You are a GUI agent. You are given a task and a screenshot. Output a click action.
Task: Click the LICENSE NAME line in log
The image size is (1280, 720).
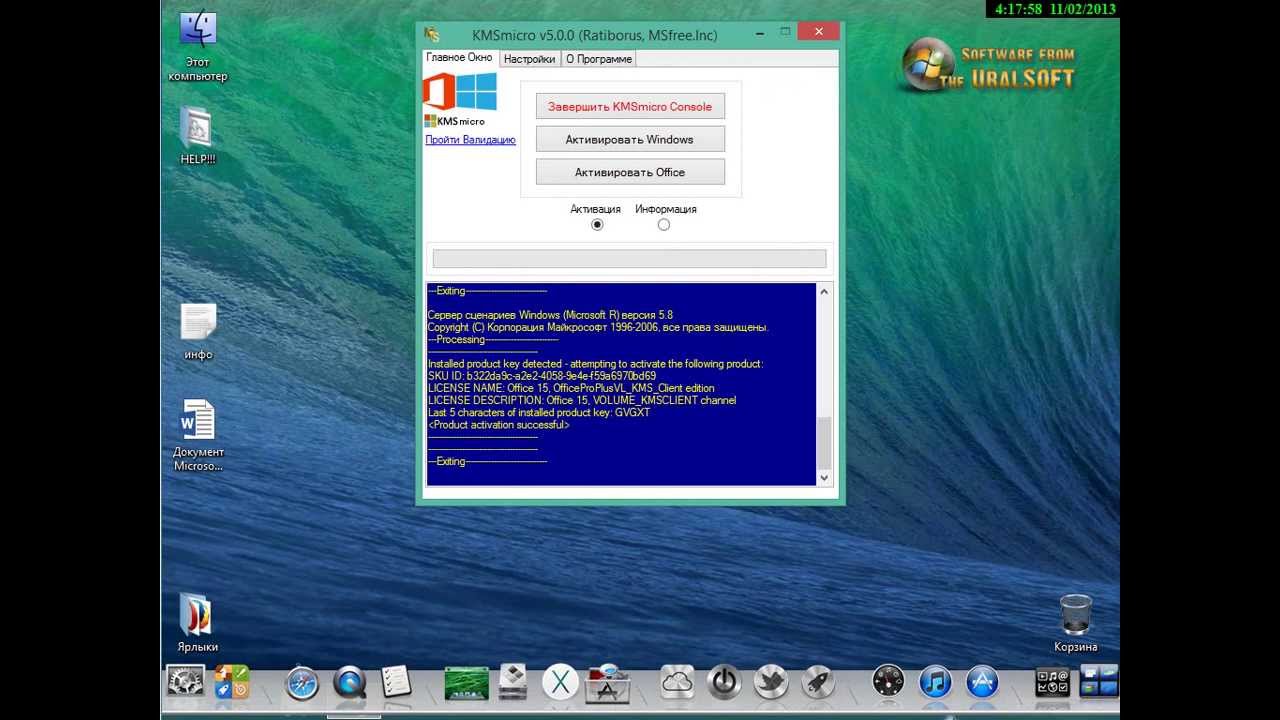(570, 388)
